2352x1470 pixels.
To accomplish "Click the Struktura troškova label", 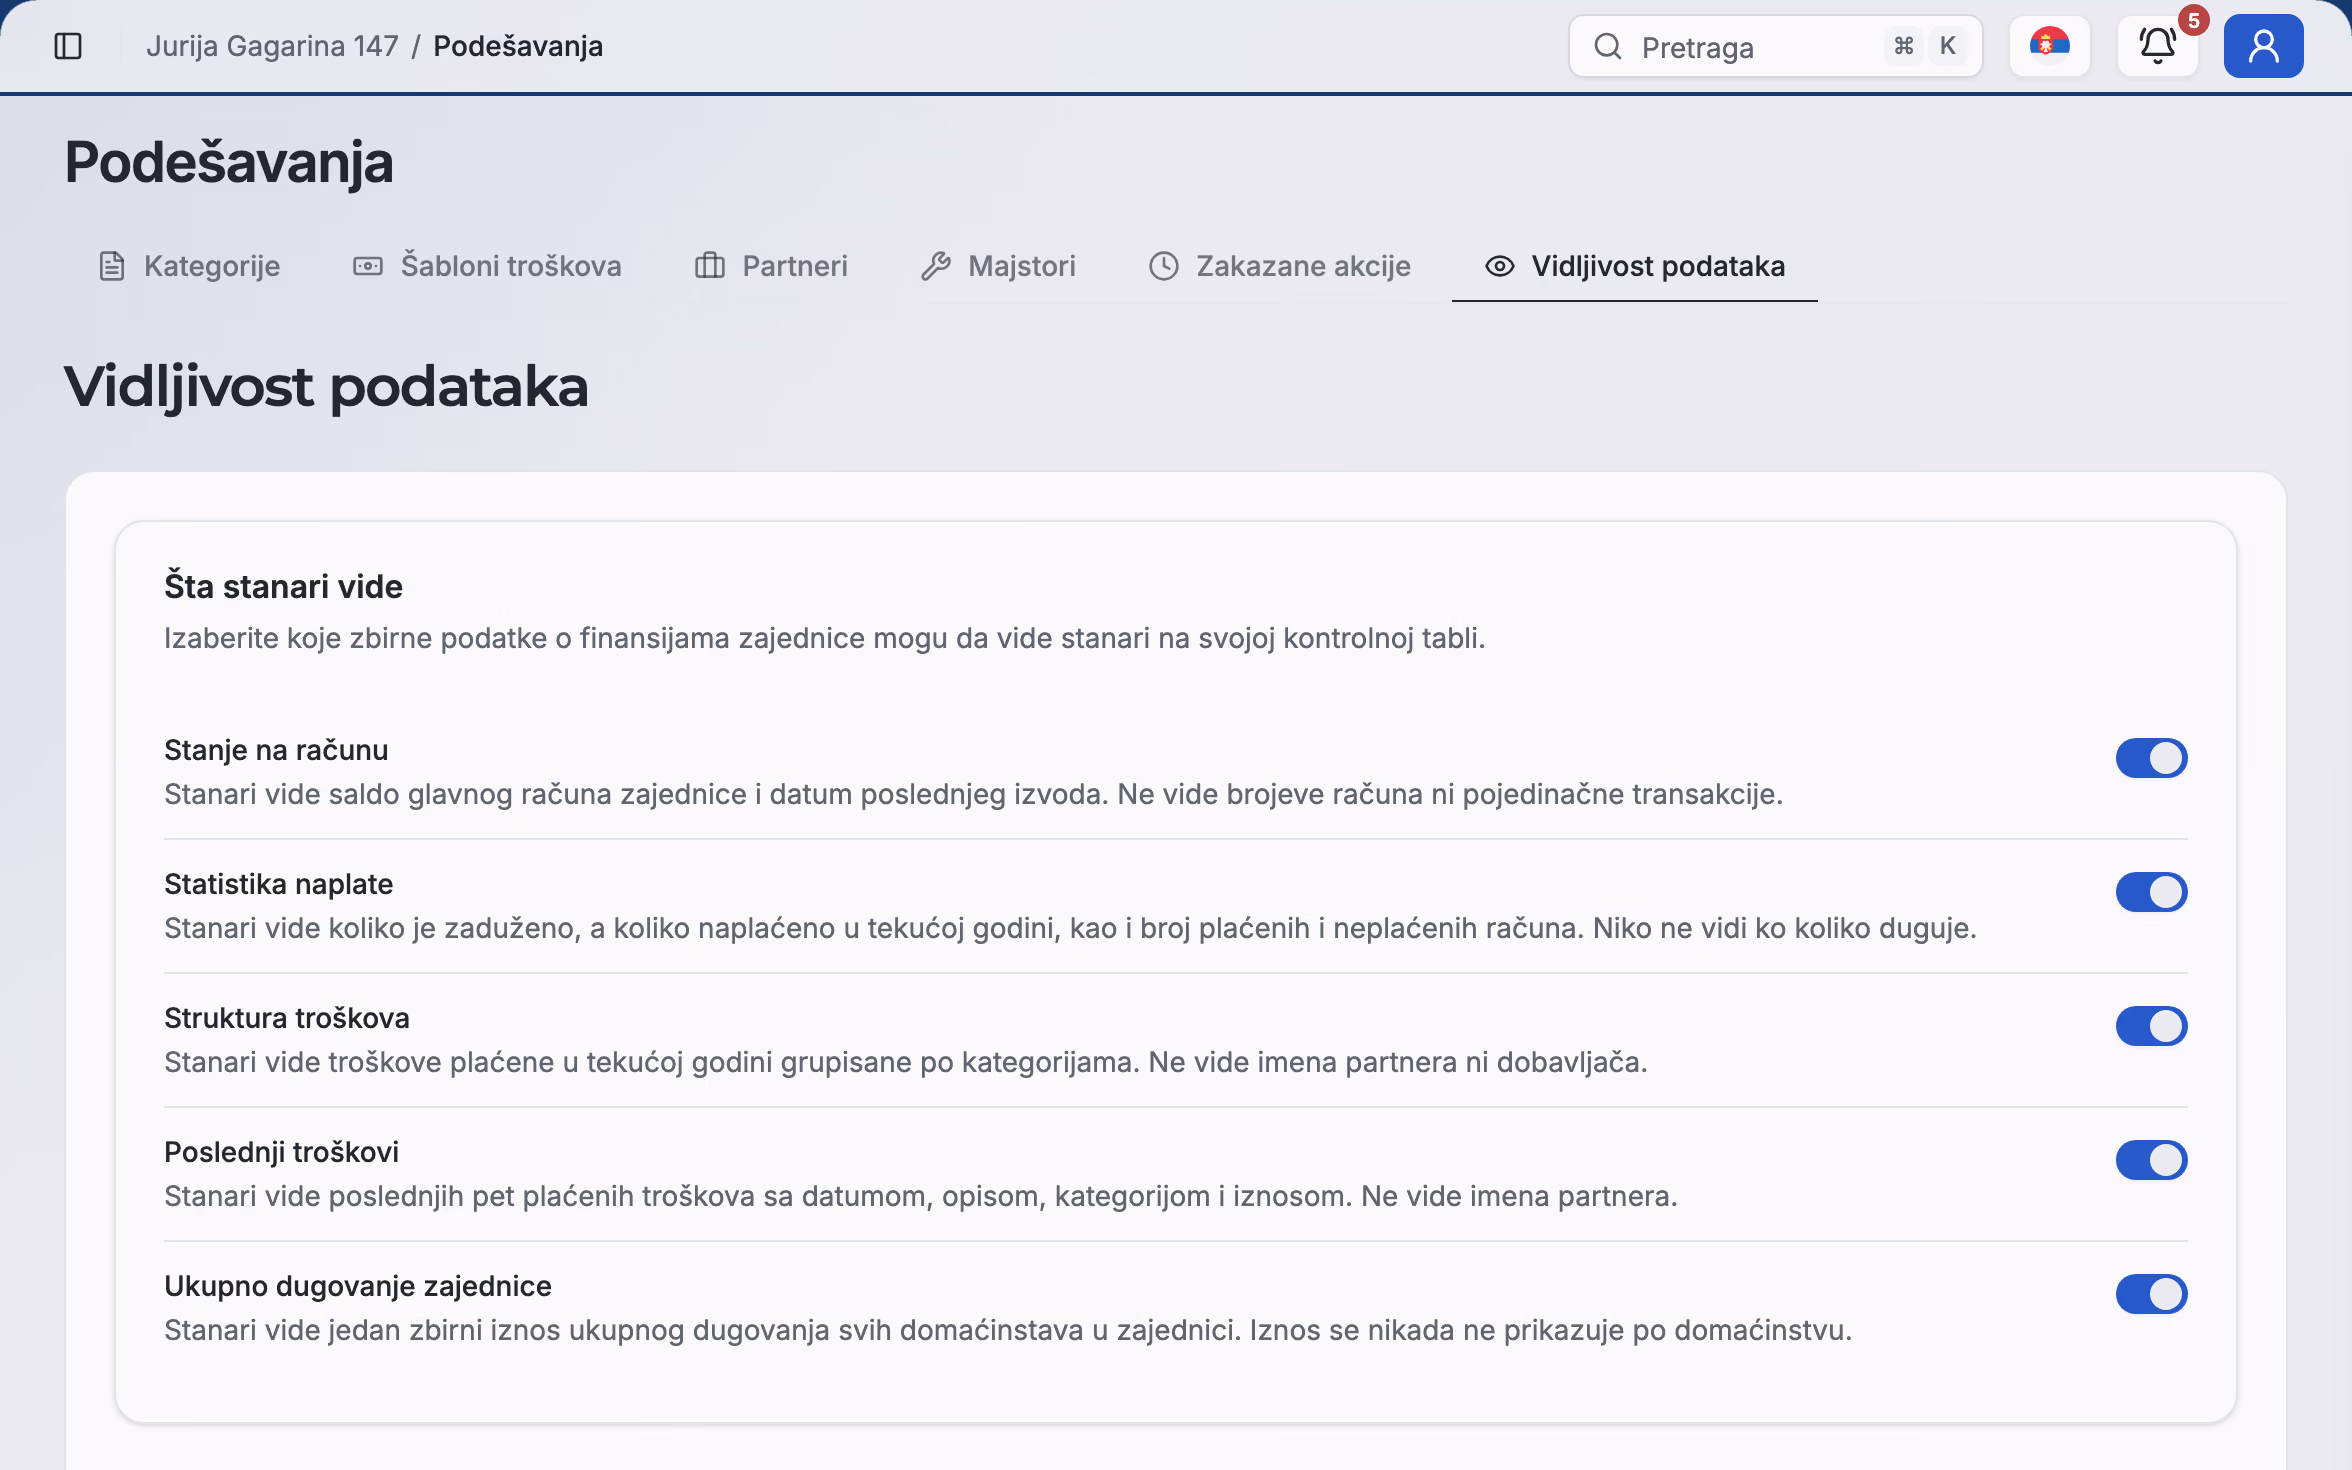I will coord(287,1018).
